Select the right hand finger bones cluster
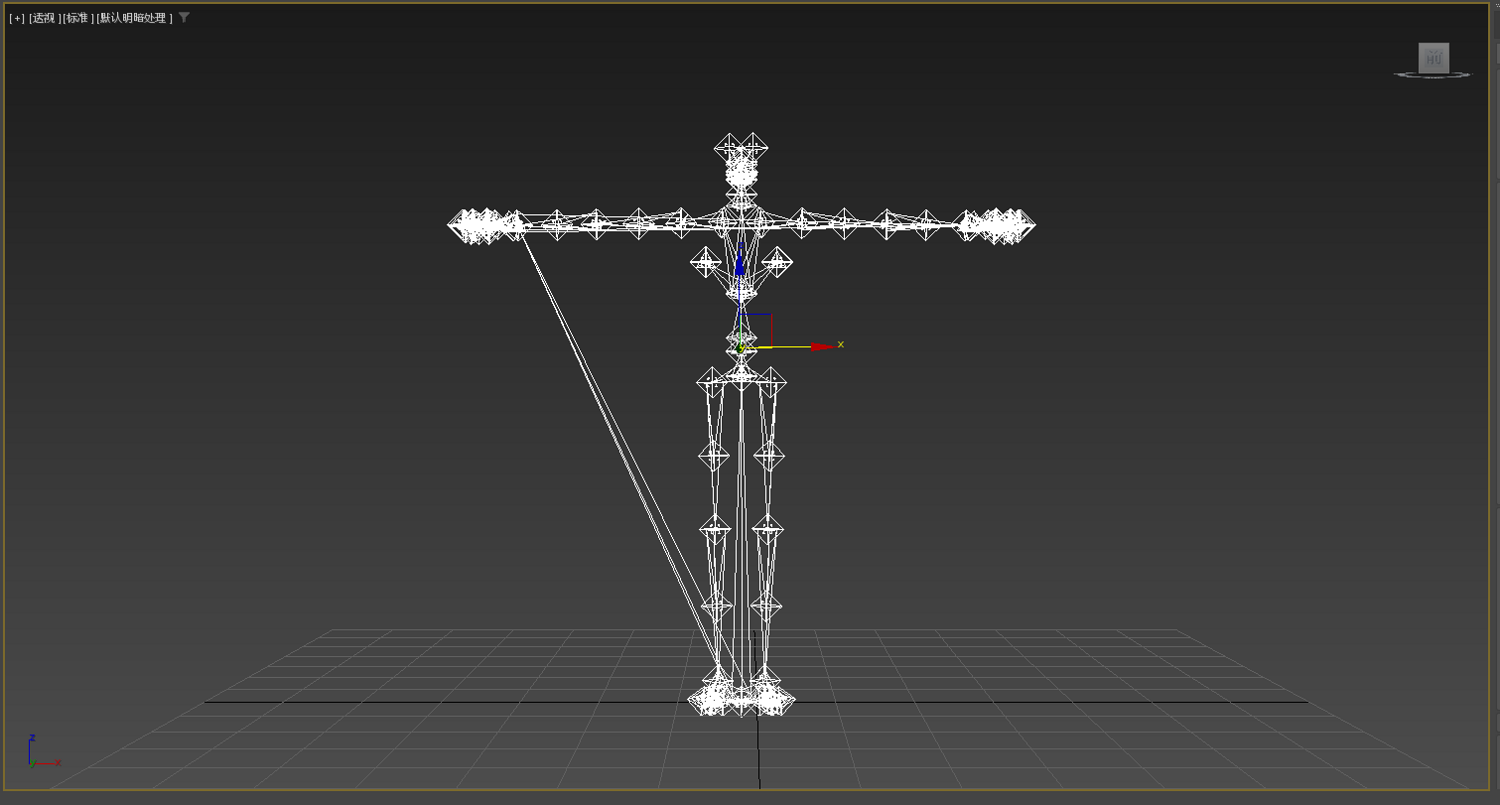 [995, 225]
